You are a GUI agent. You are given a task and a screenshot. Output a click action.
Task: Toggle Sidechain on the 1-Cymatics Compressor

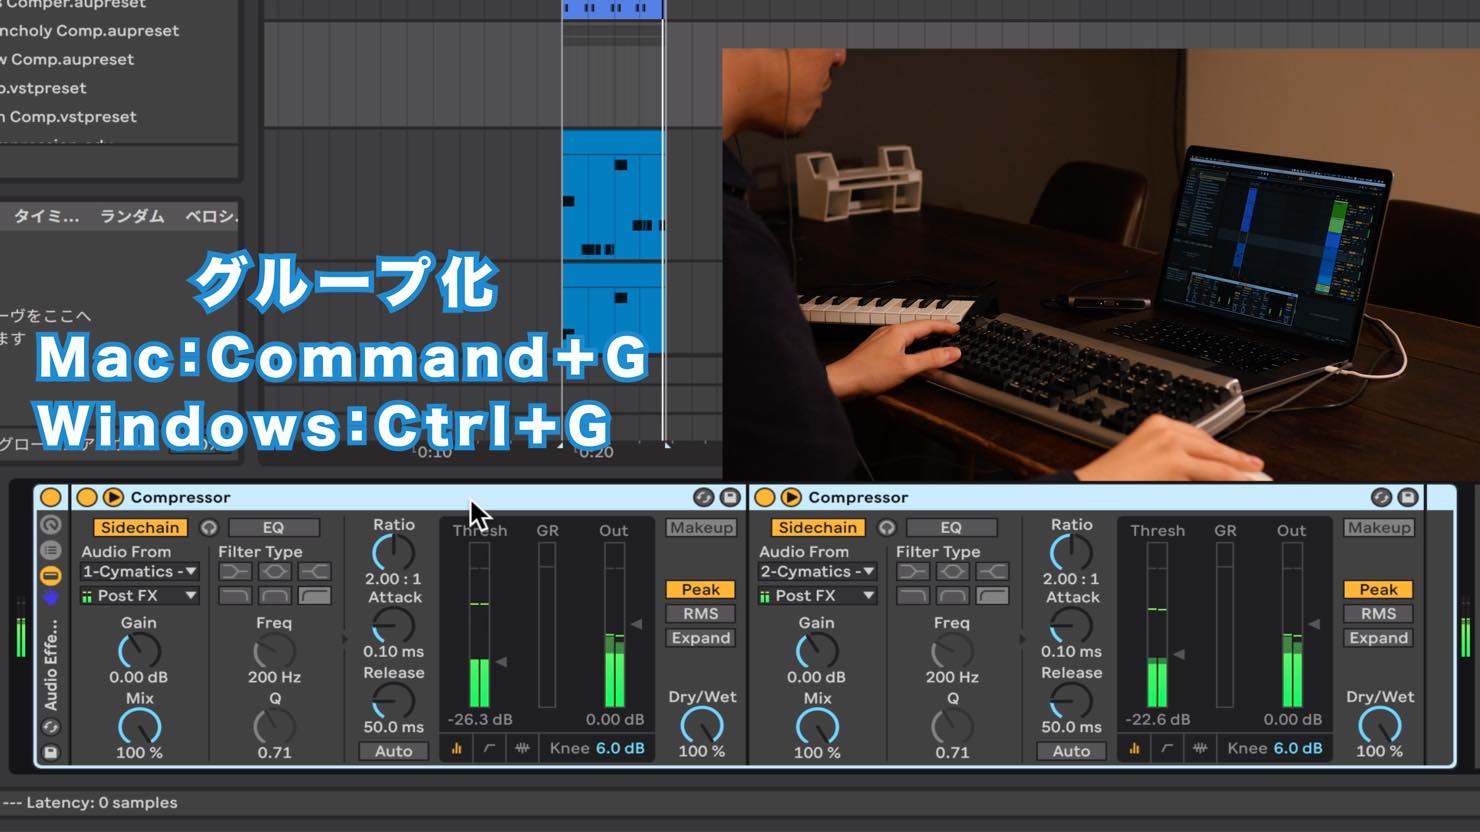click(140, 527)
